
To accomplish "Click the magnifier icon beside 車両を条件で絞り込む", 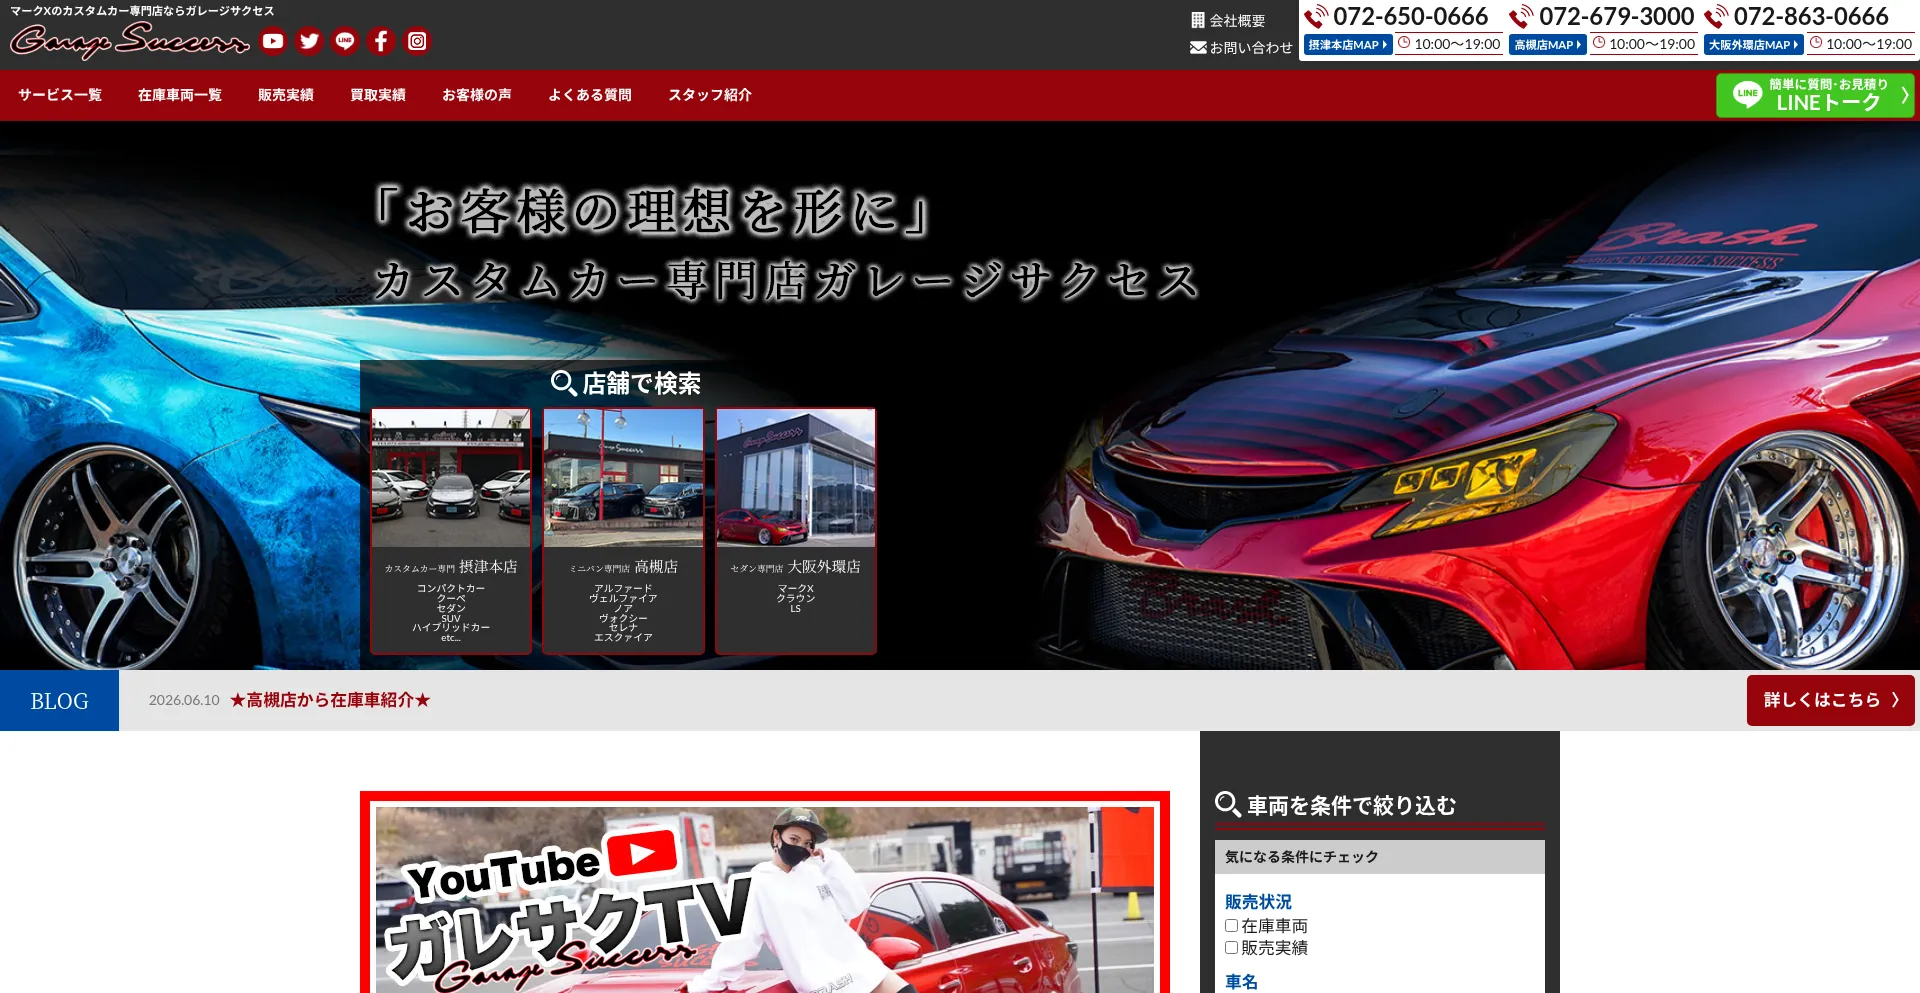I will click(x=1228, y=804).
